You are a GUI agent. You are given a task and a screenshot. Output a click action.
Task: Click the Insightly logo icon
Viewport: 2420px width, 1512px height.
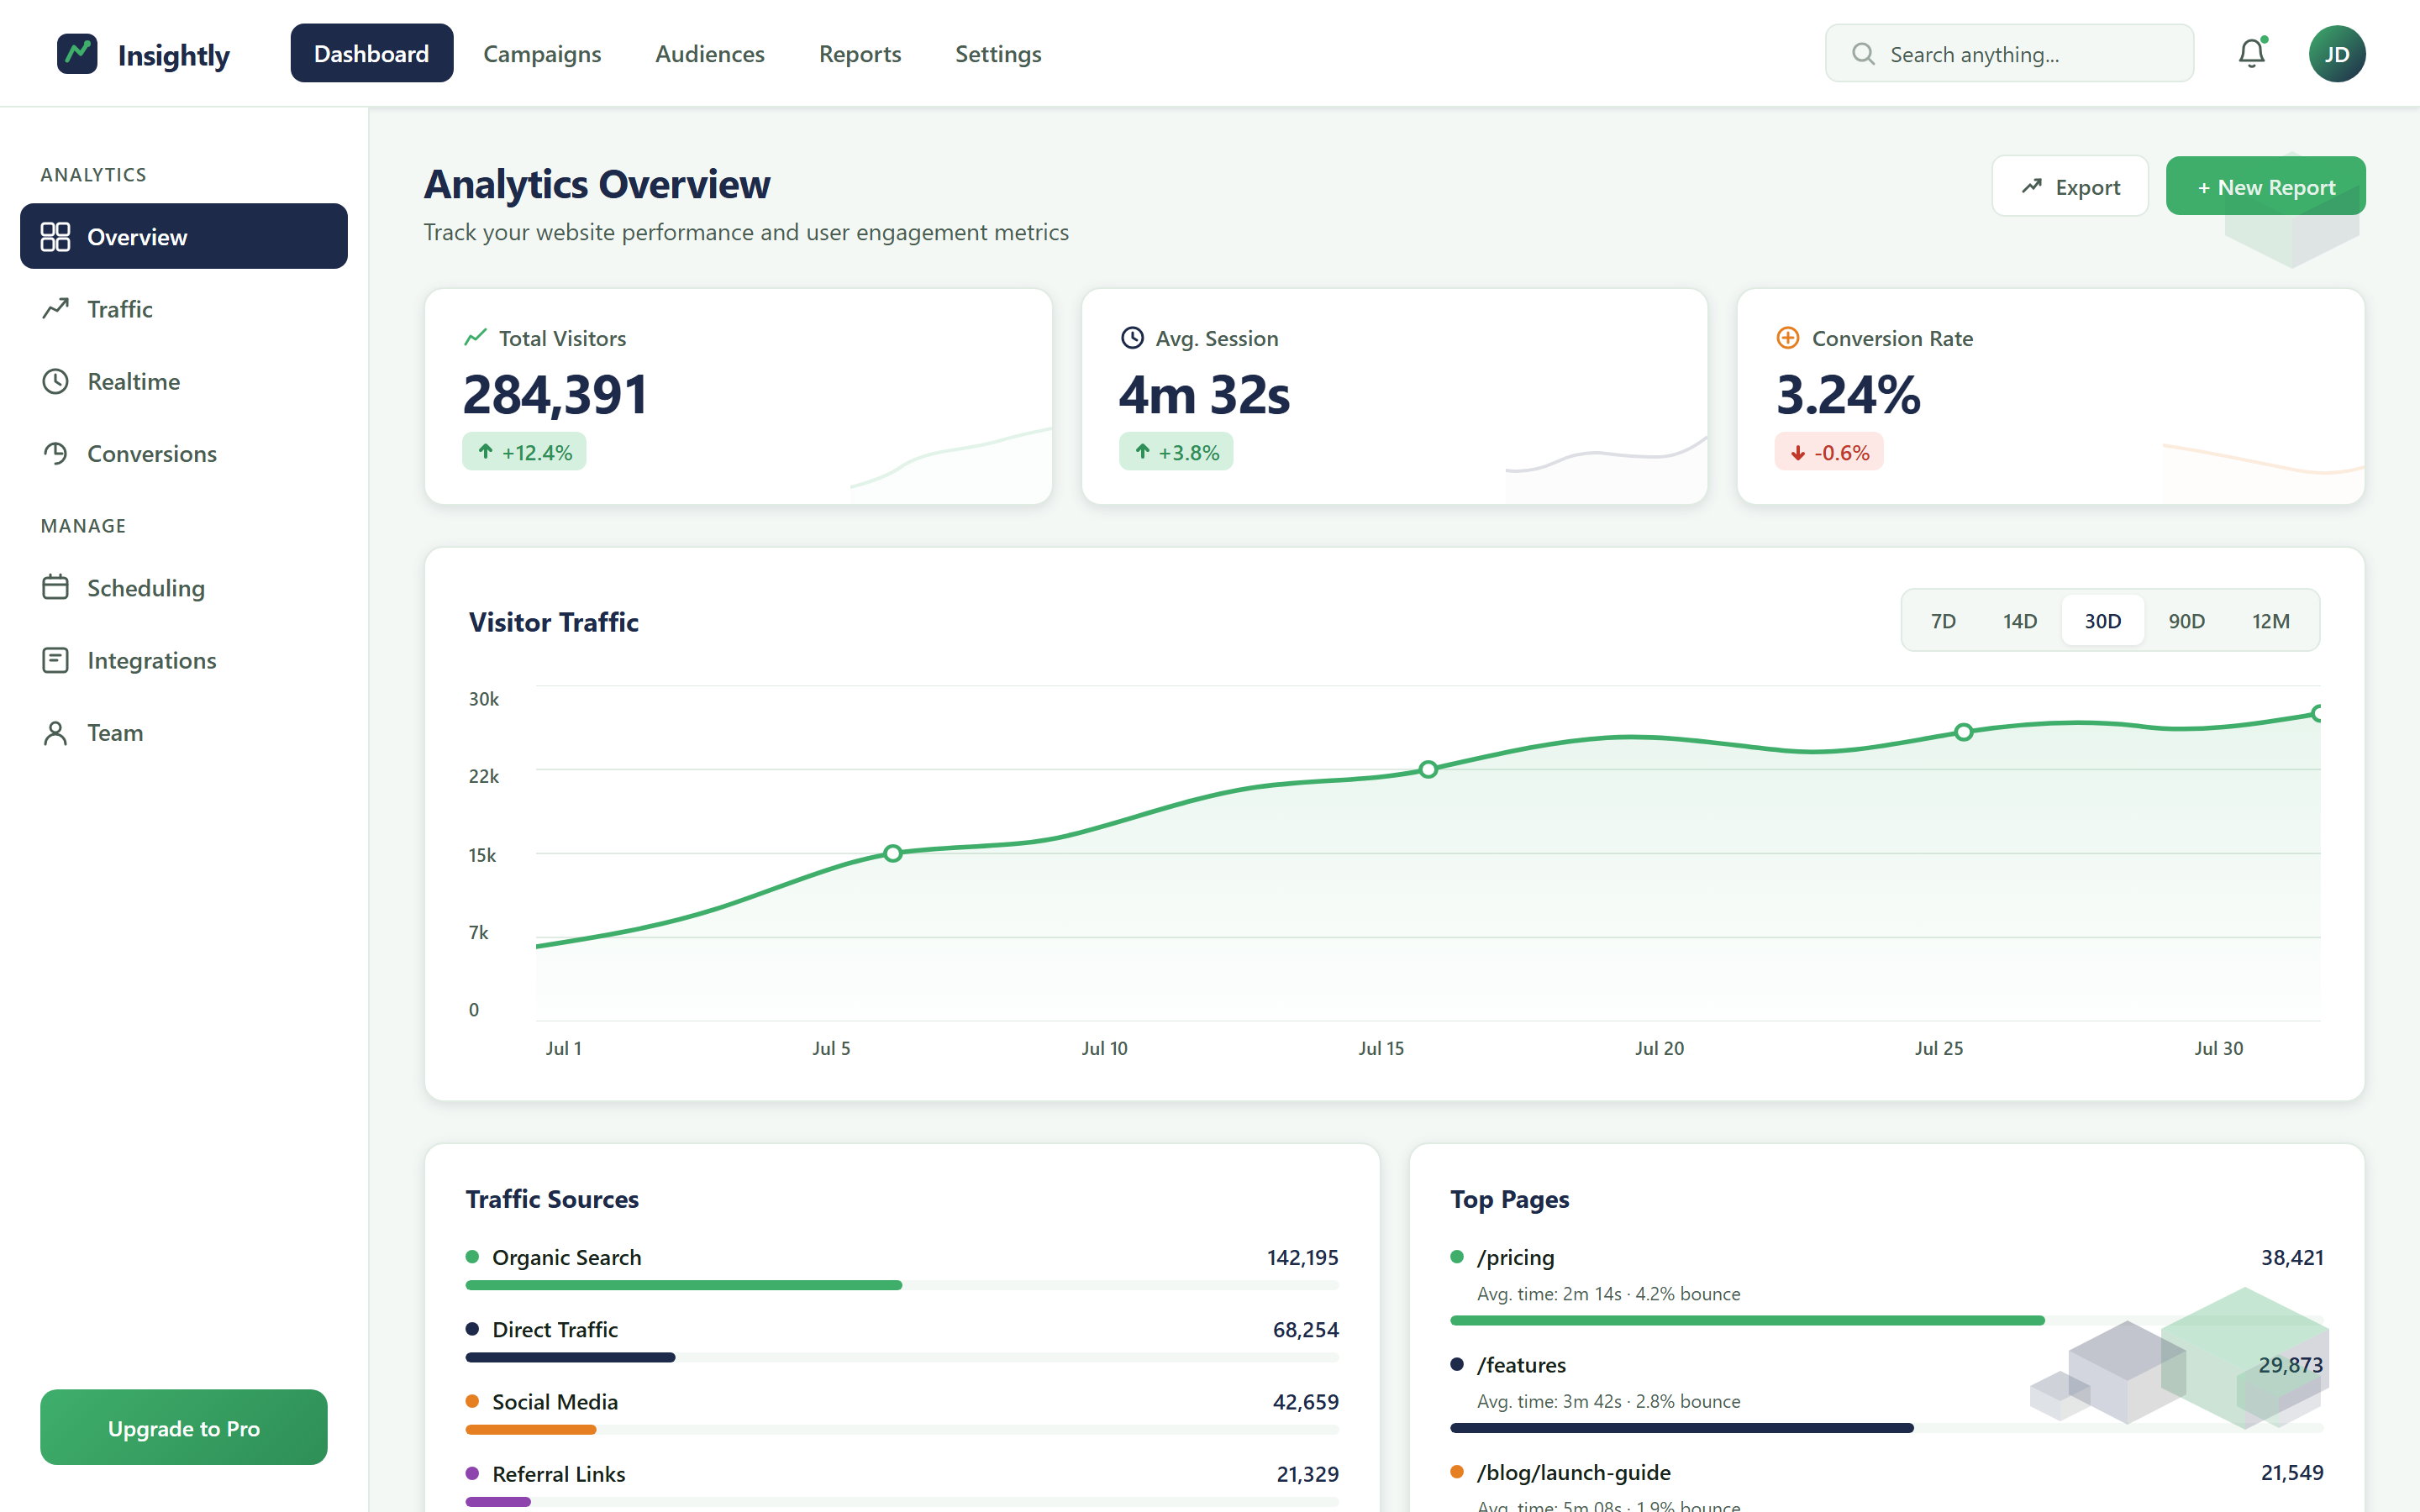point(77,54)
